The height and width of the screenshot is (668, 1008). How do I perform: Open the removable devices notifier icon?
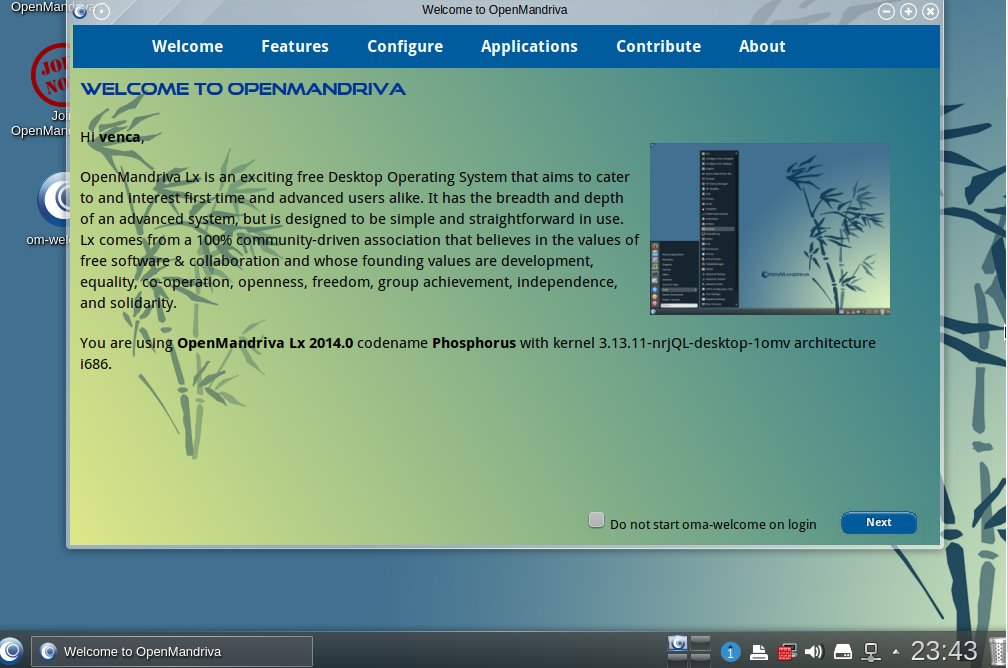843,652
